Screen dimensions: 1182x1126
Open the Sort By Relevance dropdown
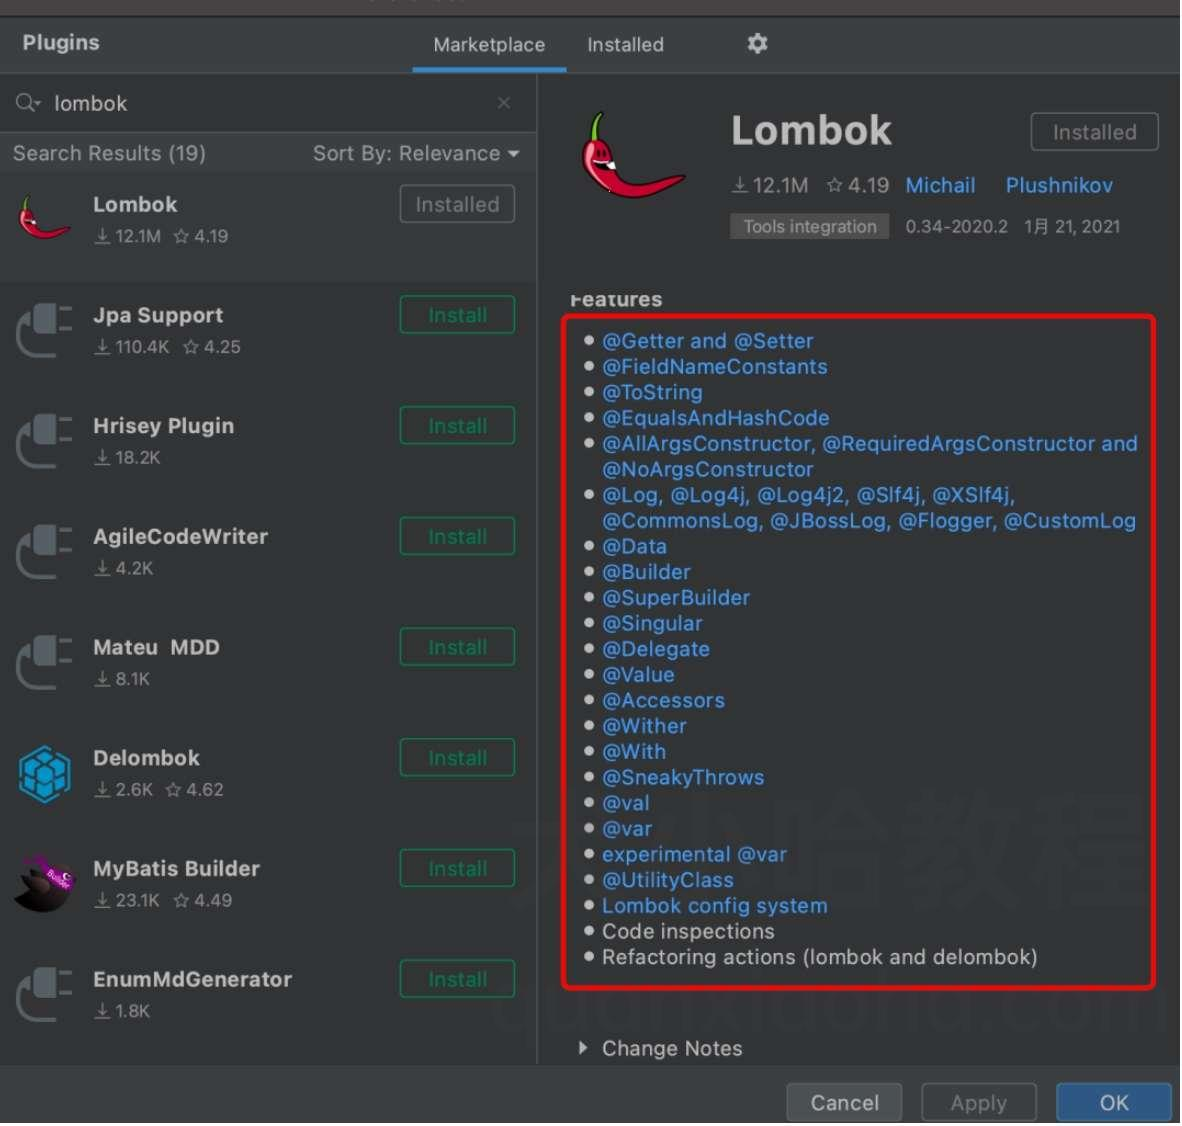(416, 154)
